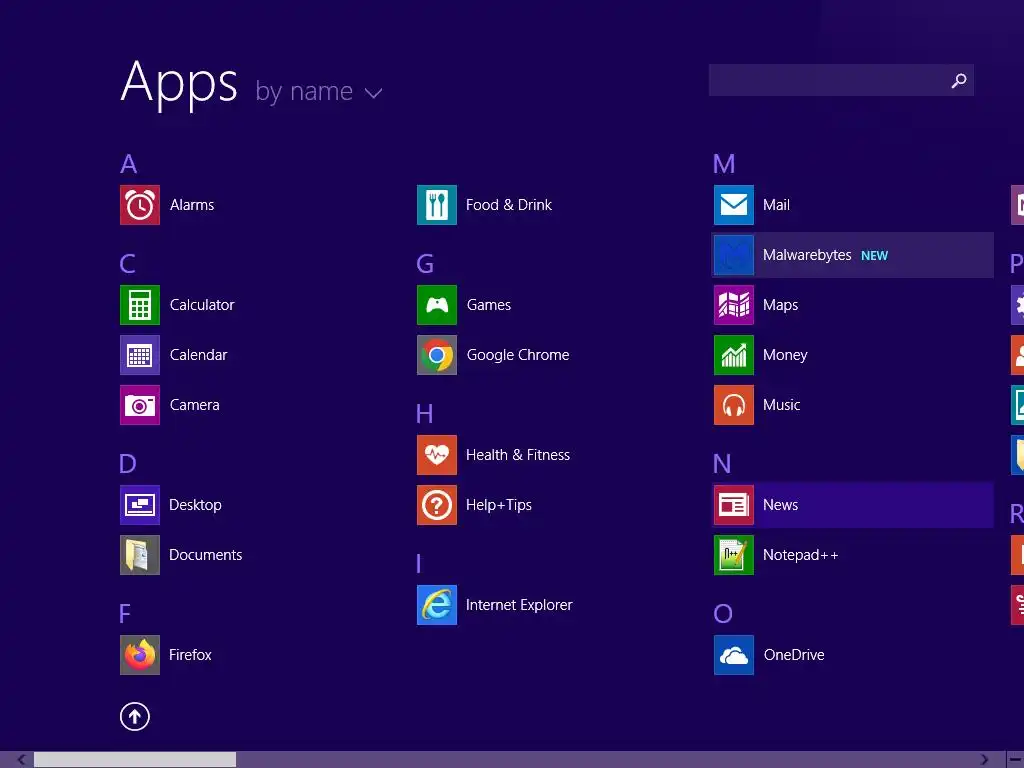Open the Malwarebytes app icon

pyautogui.click(x=734, y=255)
